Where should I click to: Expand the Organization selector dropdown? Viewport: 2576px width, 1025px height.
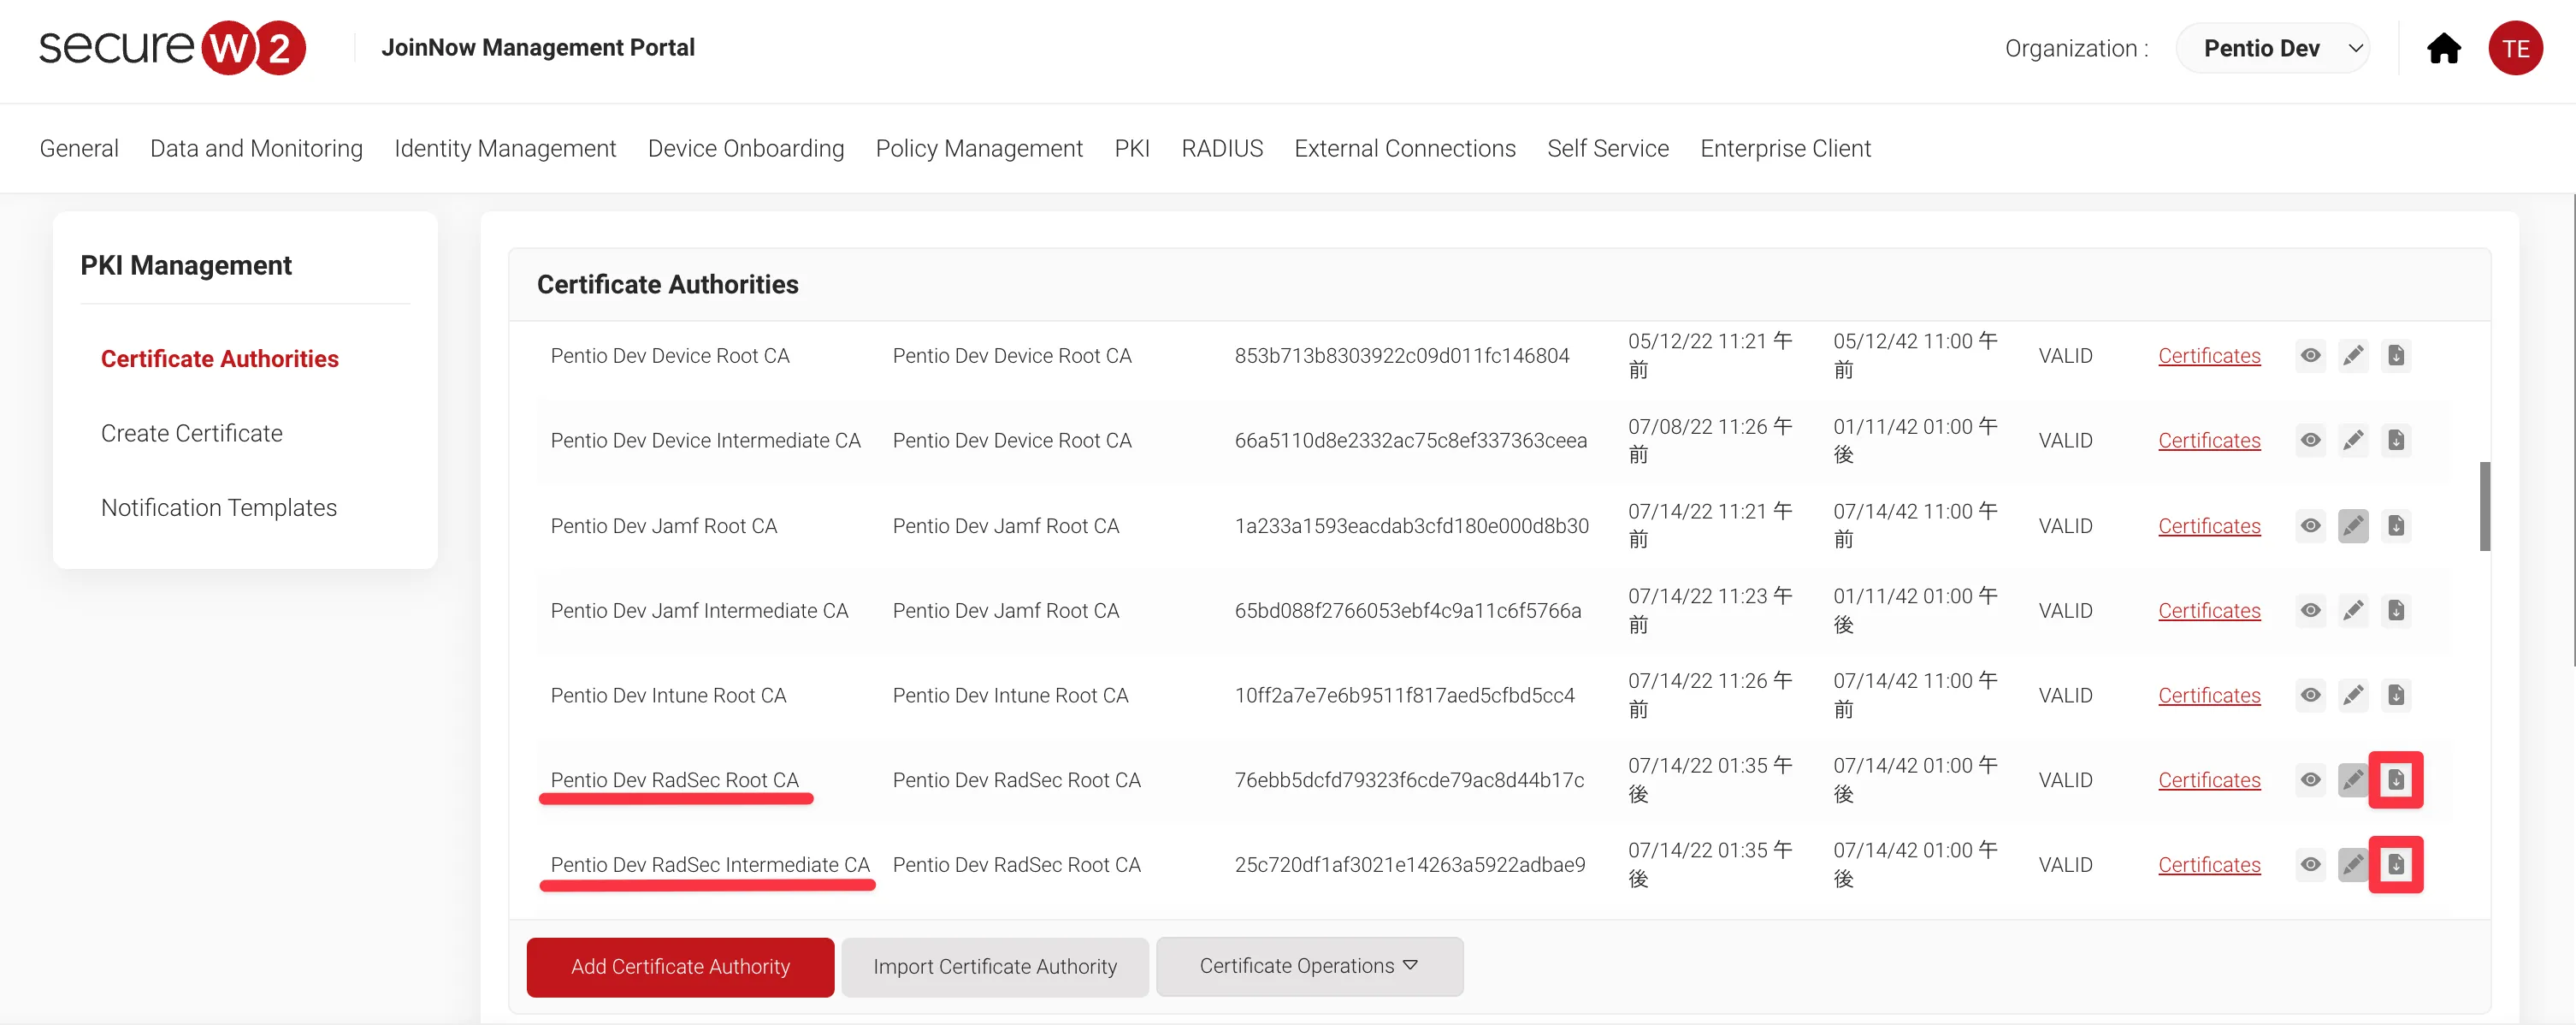coord(2282,48)
